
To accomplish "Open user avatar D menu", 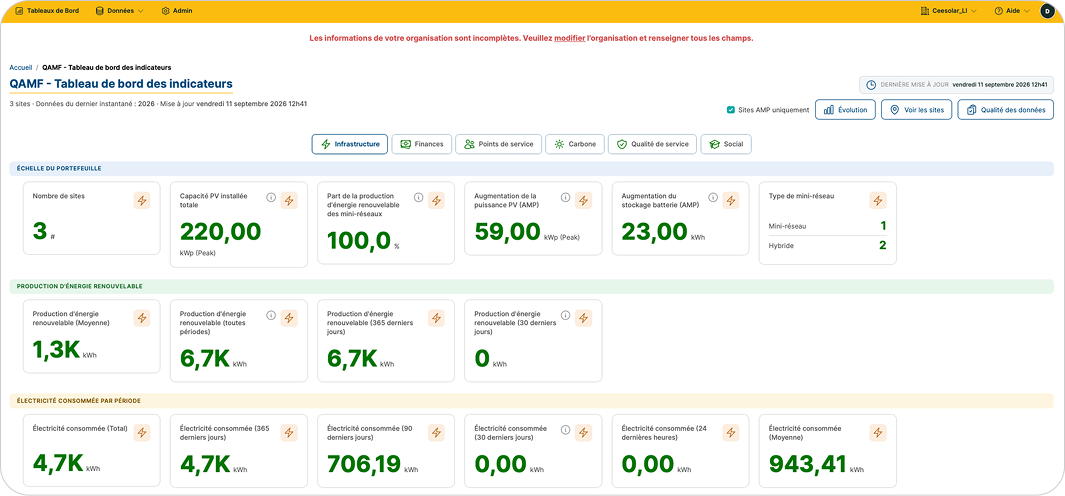I will click(1047, 11).
